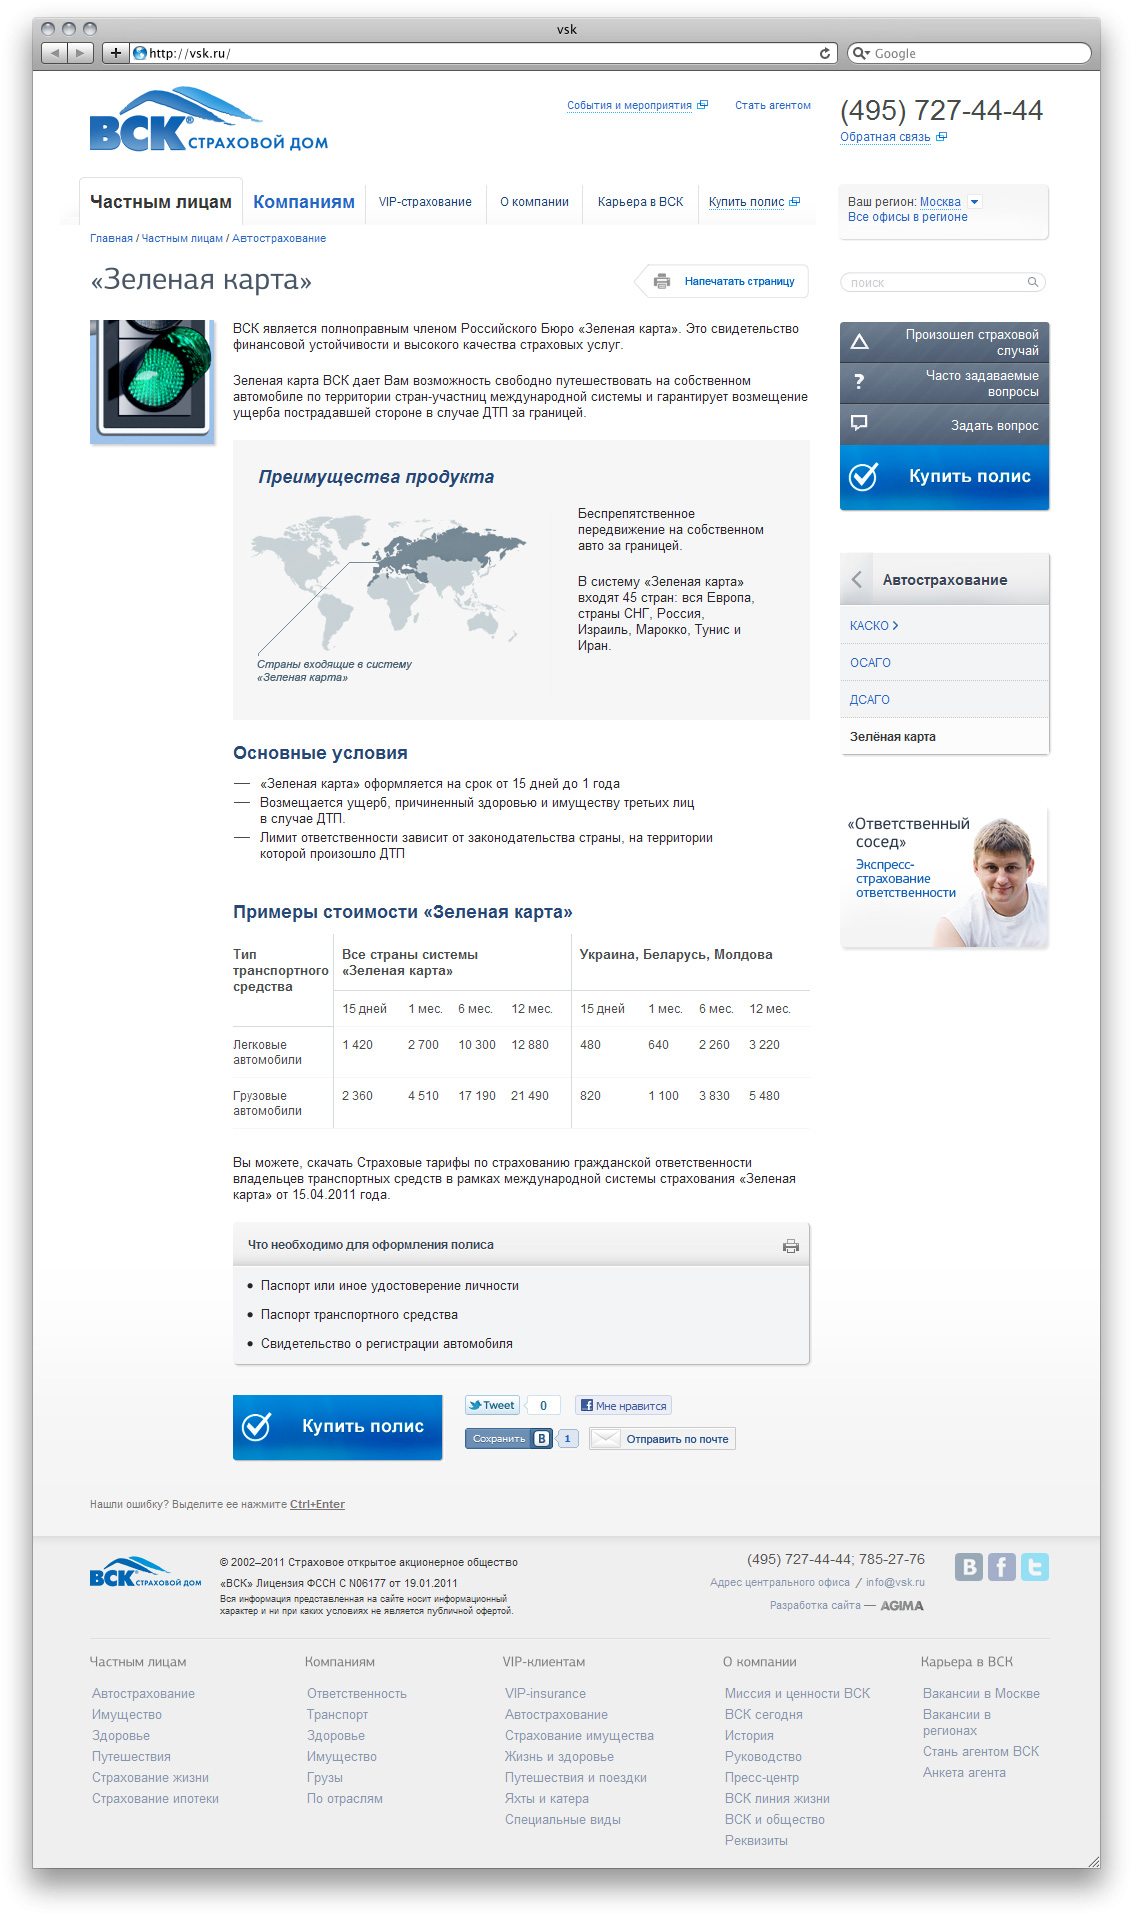Click the Tweet button

pyautogui.click(x=492, y=1405)
